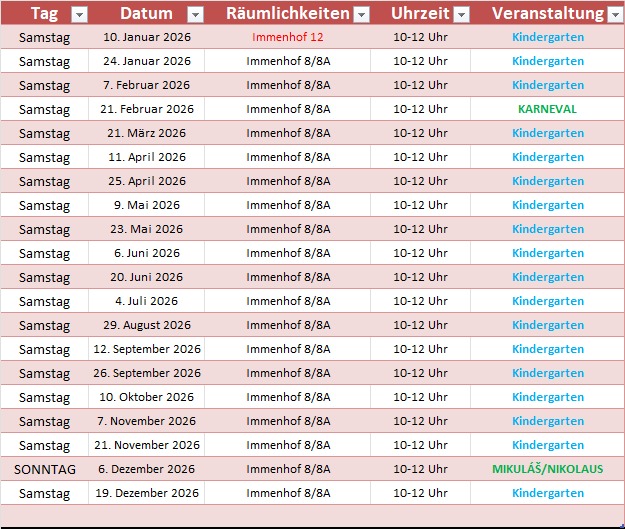Open the Datum column filter dropdown
The image size is (625, 529).
click(195, 14)
